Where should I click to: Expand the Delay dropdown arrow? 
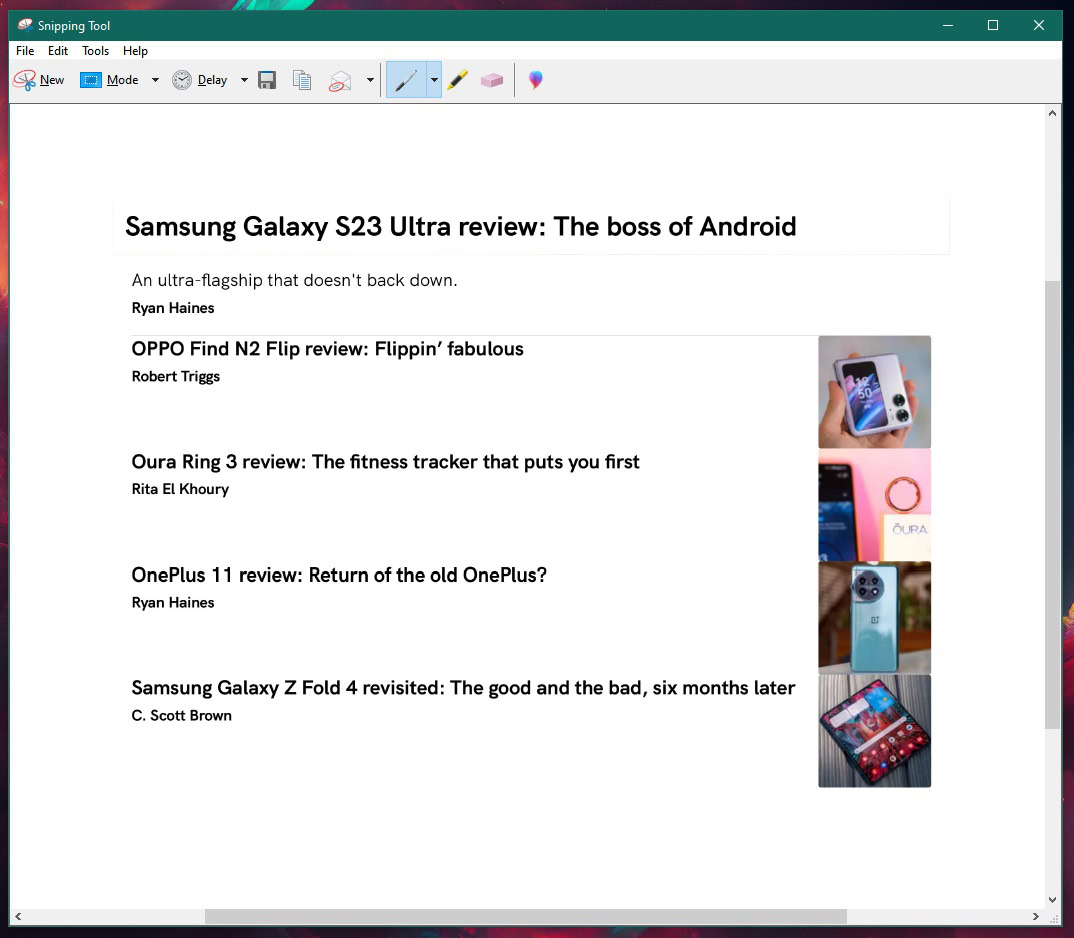[x=244, y=80]
